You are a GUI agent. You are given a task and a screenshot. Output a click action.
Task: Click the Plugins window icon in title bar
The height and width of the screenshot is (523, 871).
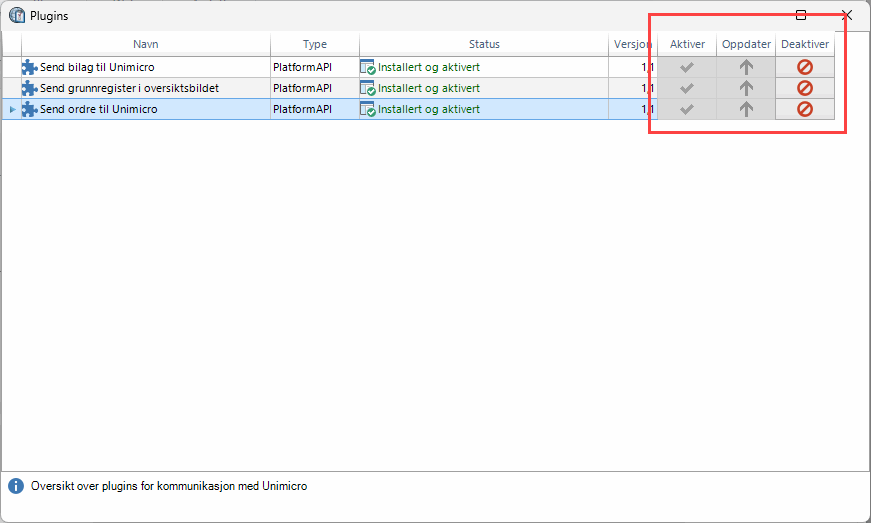[x=17, y=16]
